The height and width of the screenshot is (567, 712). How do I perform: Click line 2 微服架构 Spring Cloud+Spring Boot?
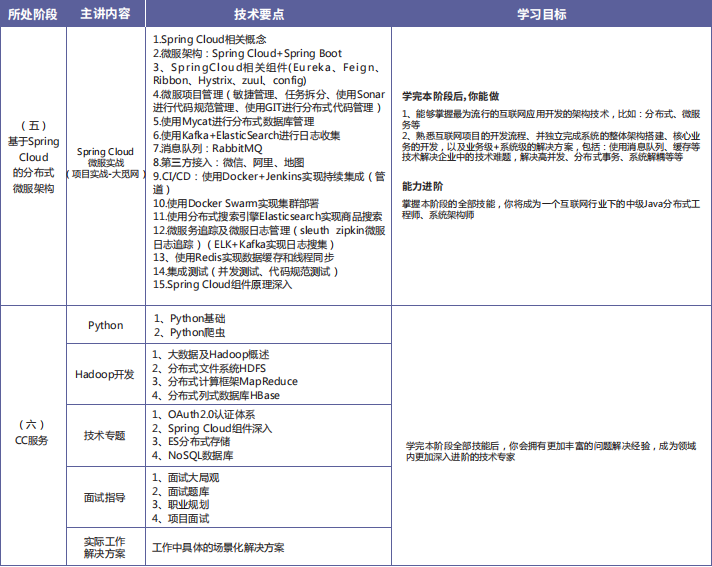247,53
